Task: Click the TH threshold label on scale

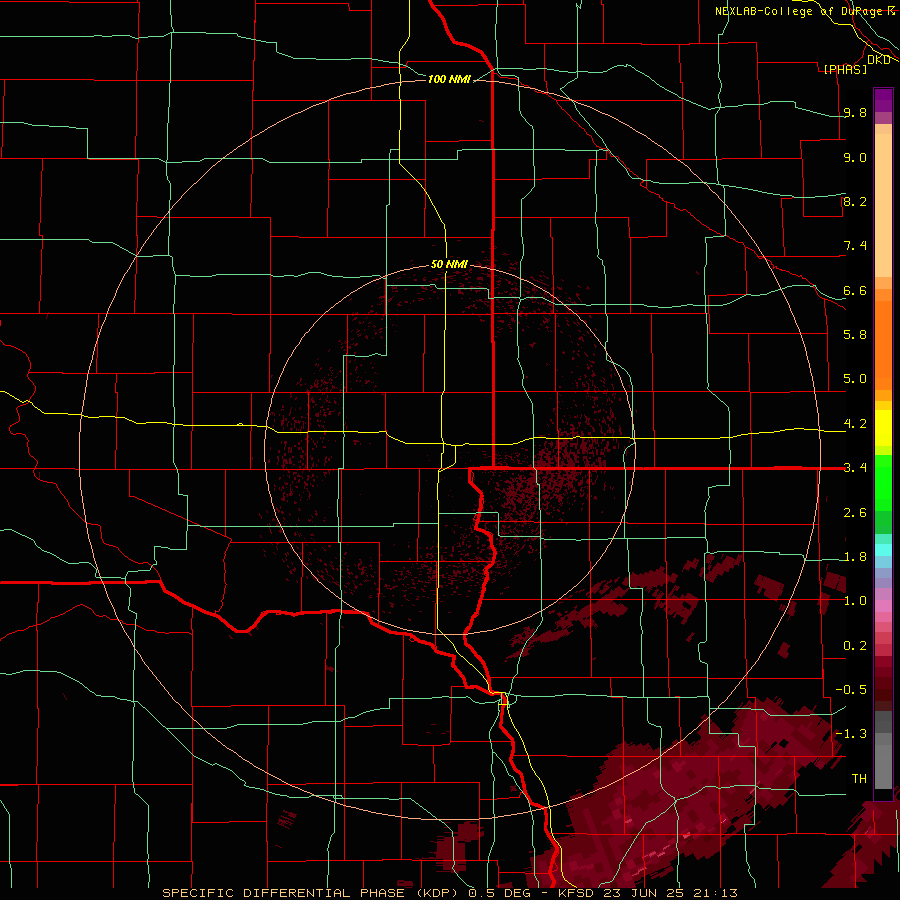Action: (x=859, y=779)
